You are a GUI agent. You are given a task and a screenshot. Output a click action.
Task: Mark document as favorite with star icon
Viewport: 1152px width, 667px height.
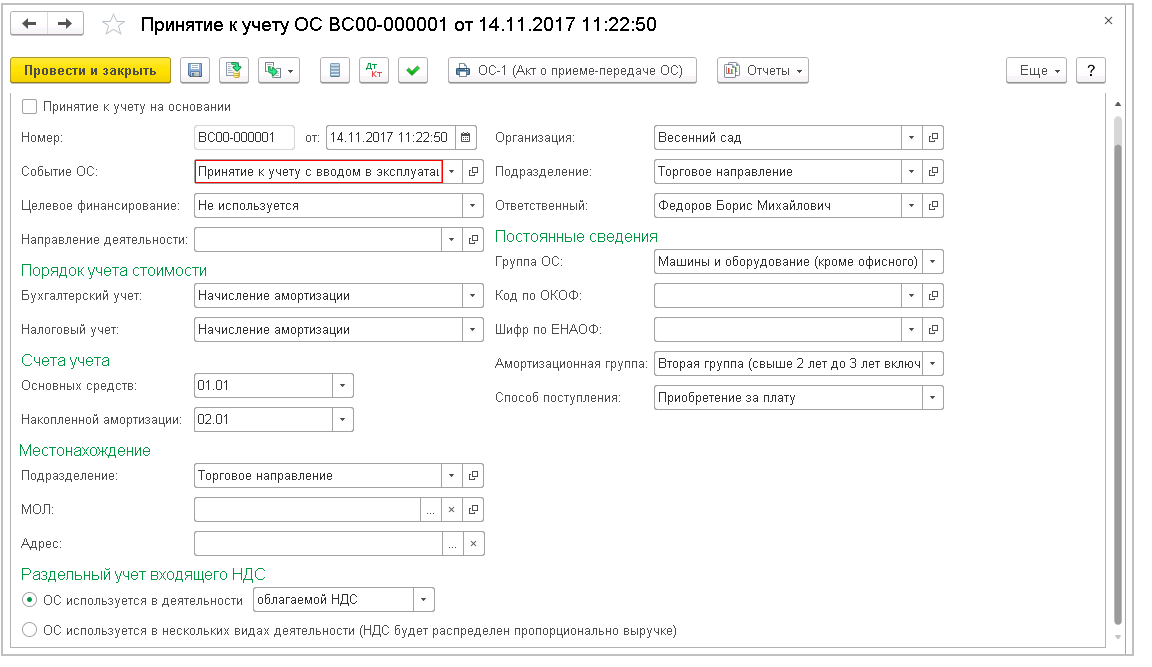click(x=113, y=24)
